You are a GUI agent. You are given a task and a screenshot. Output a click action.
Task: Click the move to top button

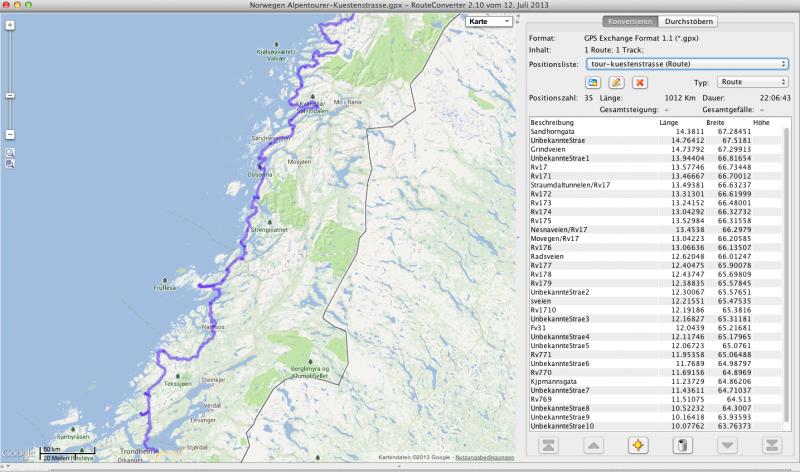point(548,445)
